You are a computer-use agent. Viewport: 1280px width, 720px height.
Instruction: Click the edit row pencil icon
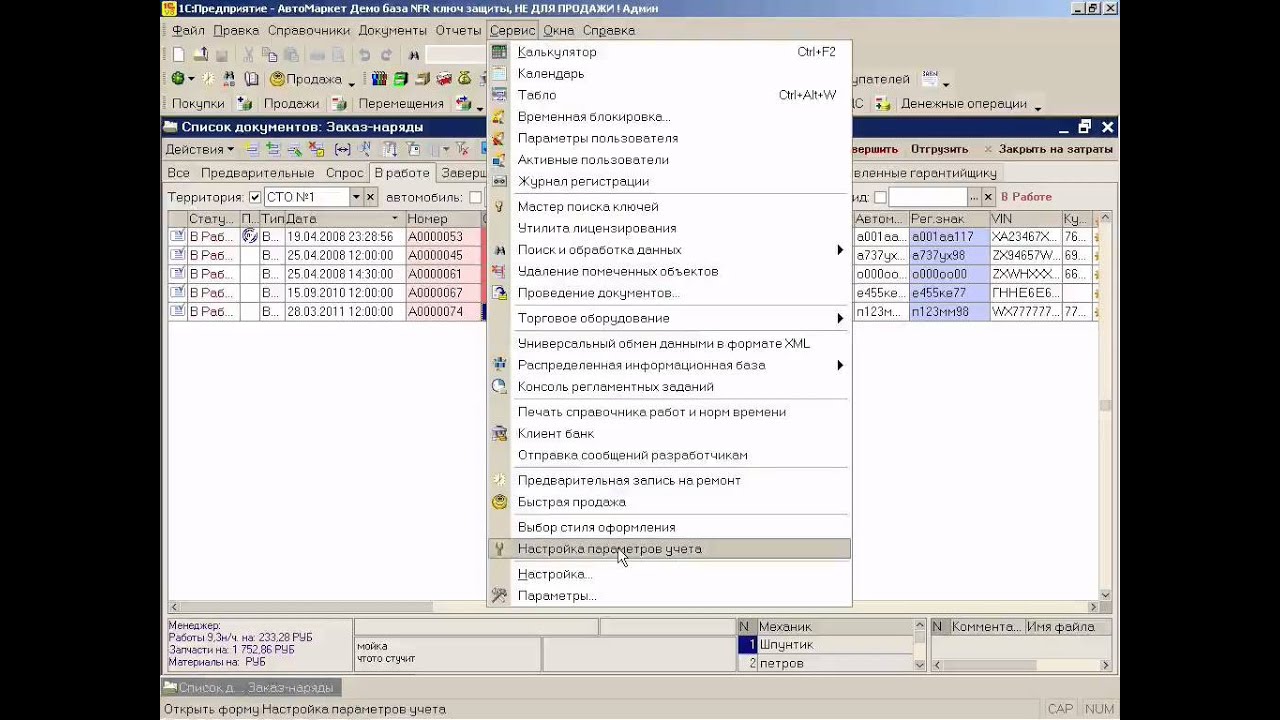[x=294, y=149]
